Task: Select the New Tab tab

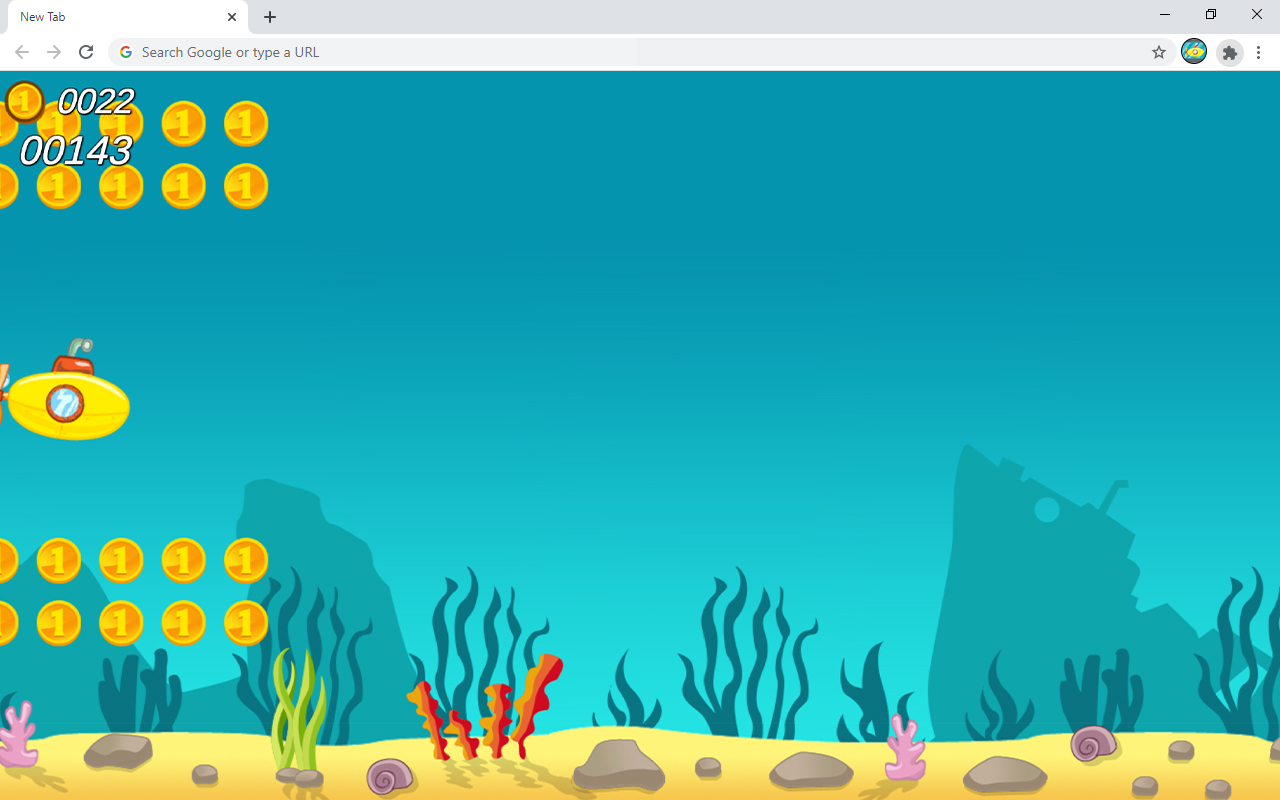Action: pyautogui.click(x=128, y=17)
